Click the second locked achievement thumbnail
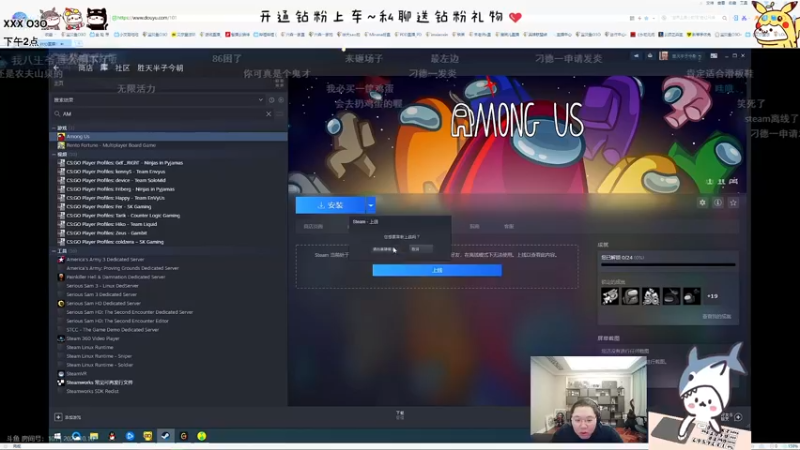This screenshot has width=800, height=450. point(630,296)
